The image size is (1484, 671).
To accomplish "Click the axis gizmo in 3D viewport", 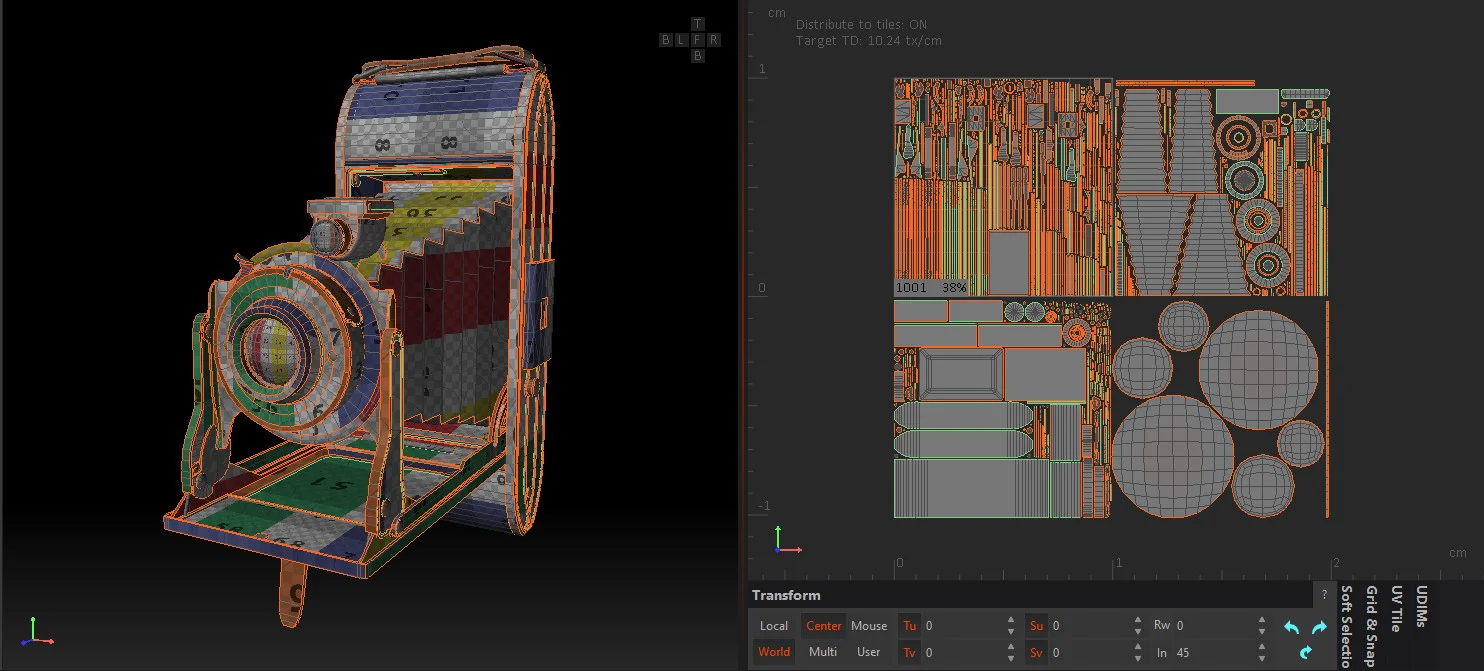I will [x=36, y=633].
